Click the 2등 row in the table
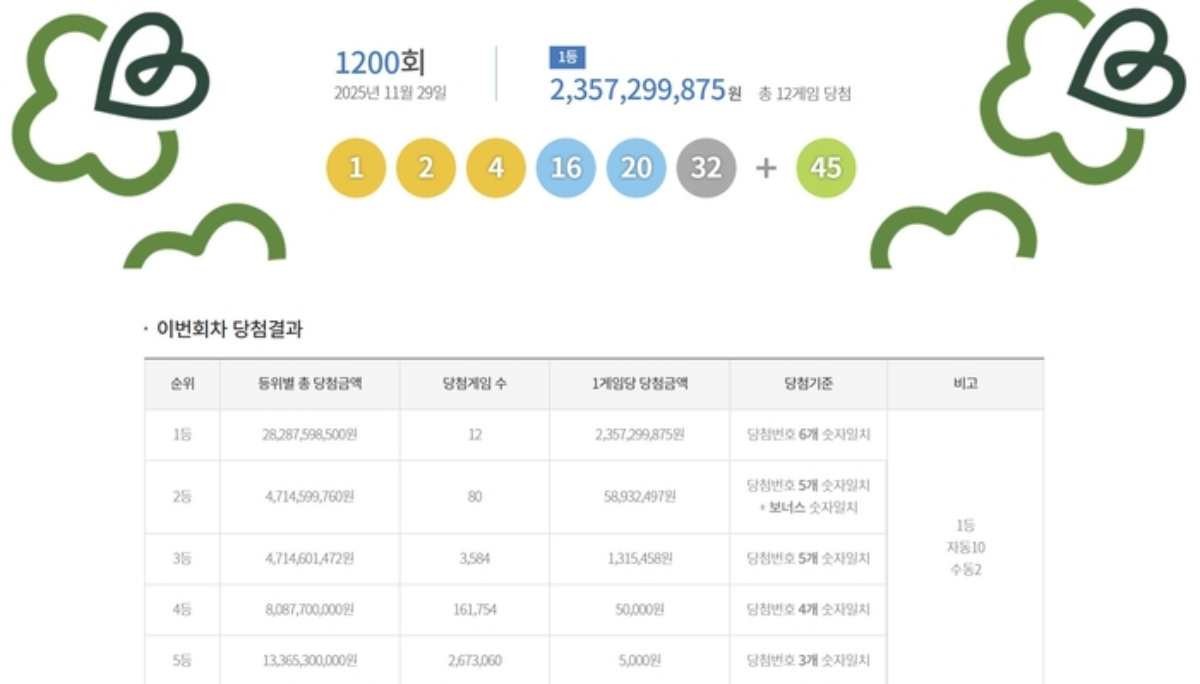Image resolution: width=1200 pixels, height=684 pixels. click(x=180, y=496)
